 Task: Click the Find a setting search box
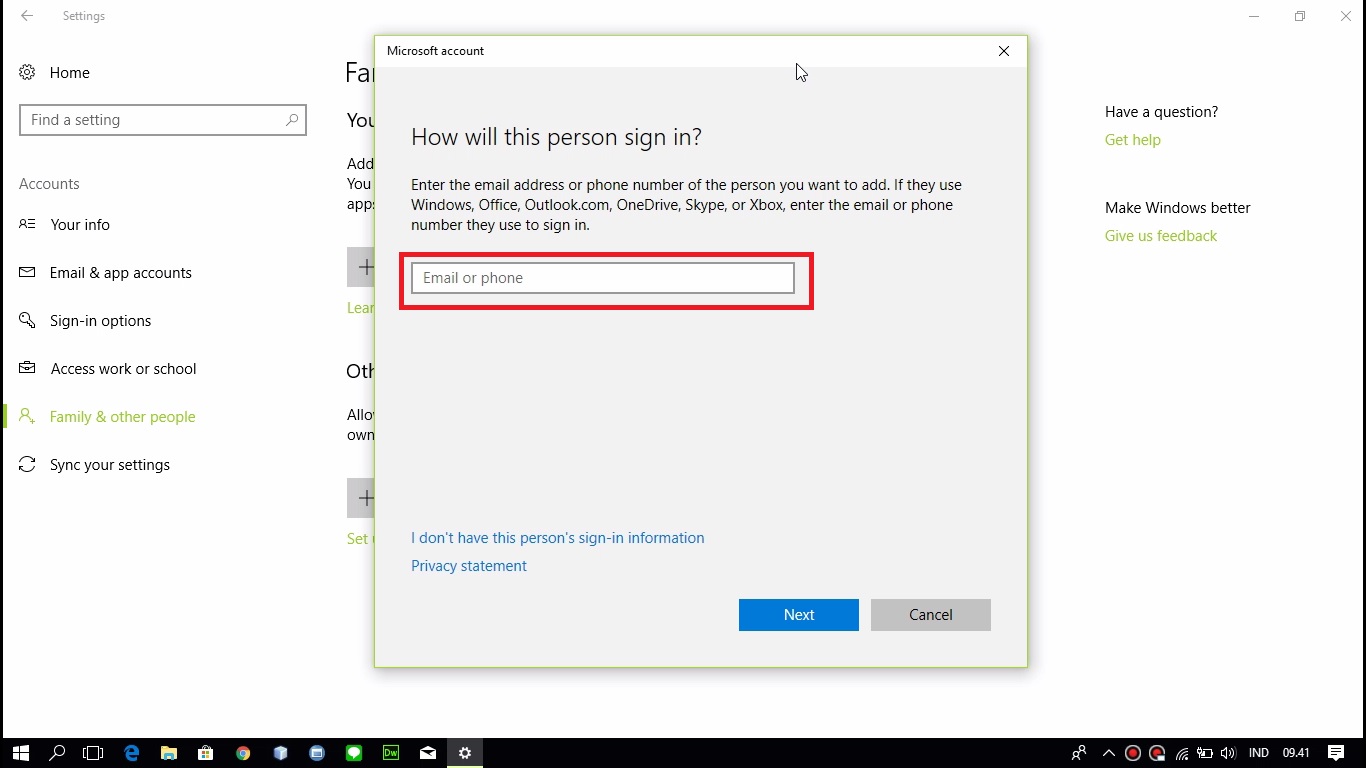tap(163, 120)
